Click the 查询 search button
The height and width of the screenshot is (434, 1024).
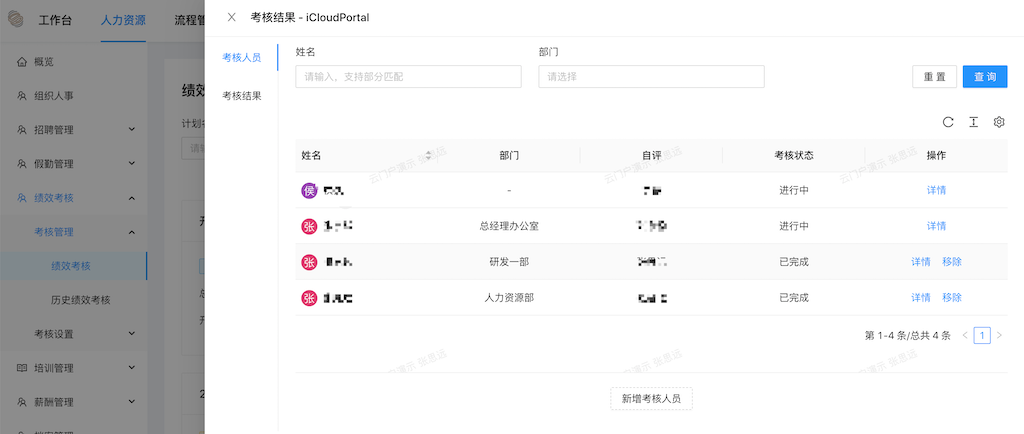[x=985, y=76]
